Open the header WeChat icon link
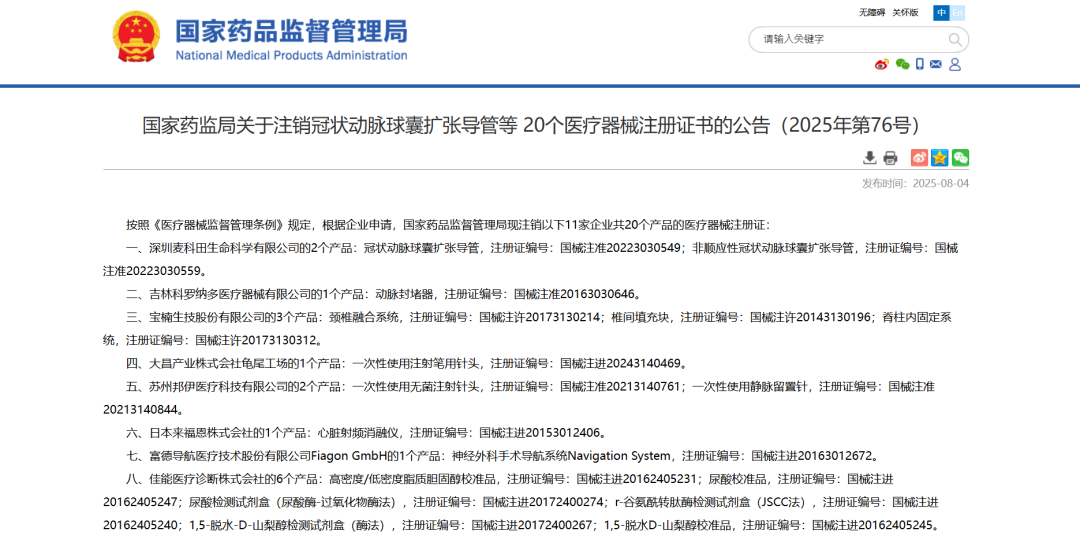Viewport: 1080px width, 539px height. [902, 65]
